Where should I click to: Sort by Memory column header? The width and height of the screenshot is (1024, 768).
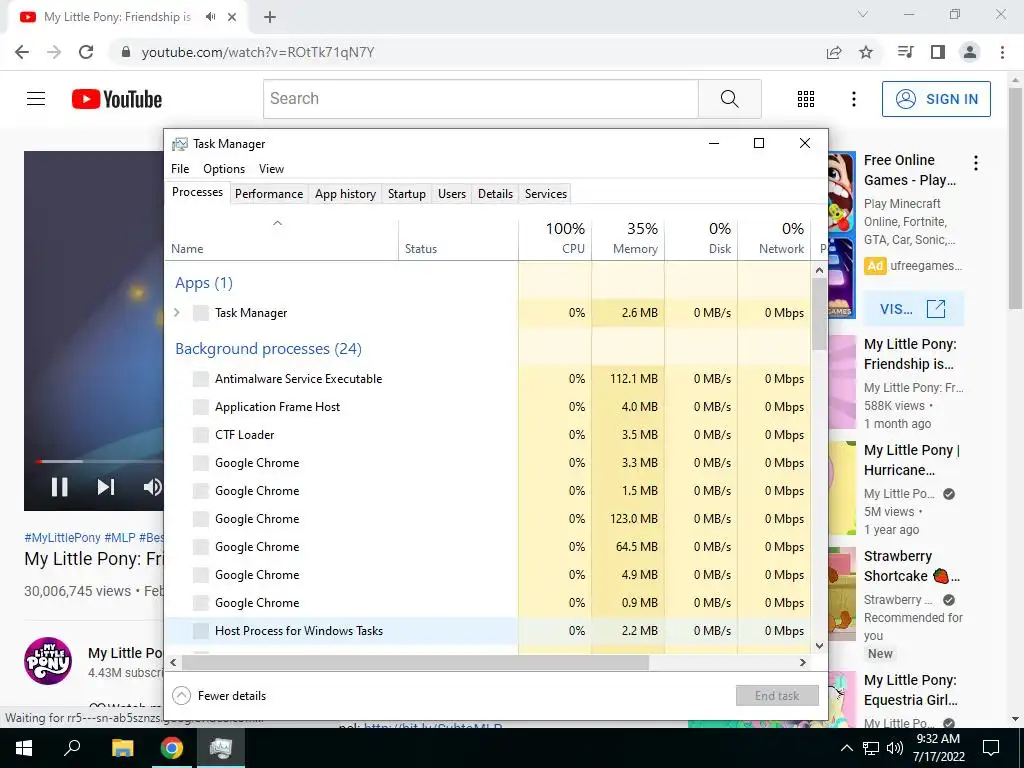pyautogui.click(x=628, y=238)
